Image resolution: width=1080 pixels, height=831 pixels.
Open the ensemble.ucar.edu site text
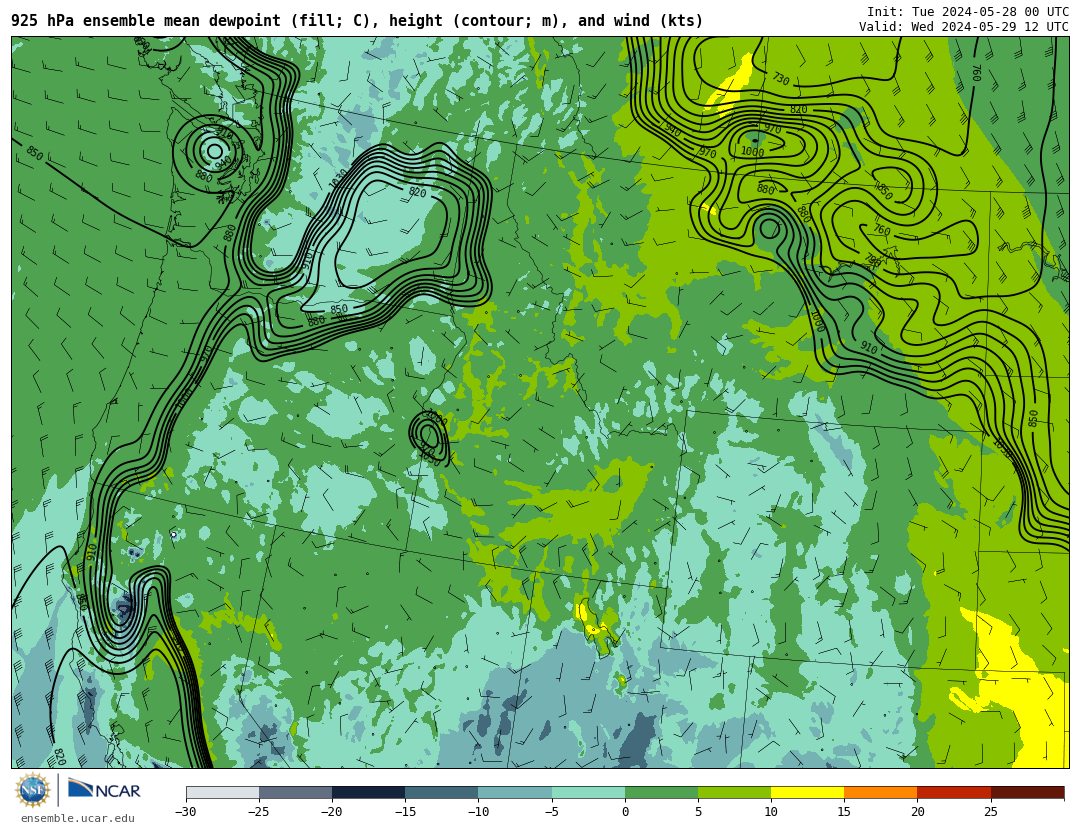click(78, 818)
